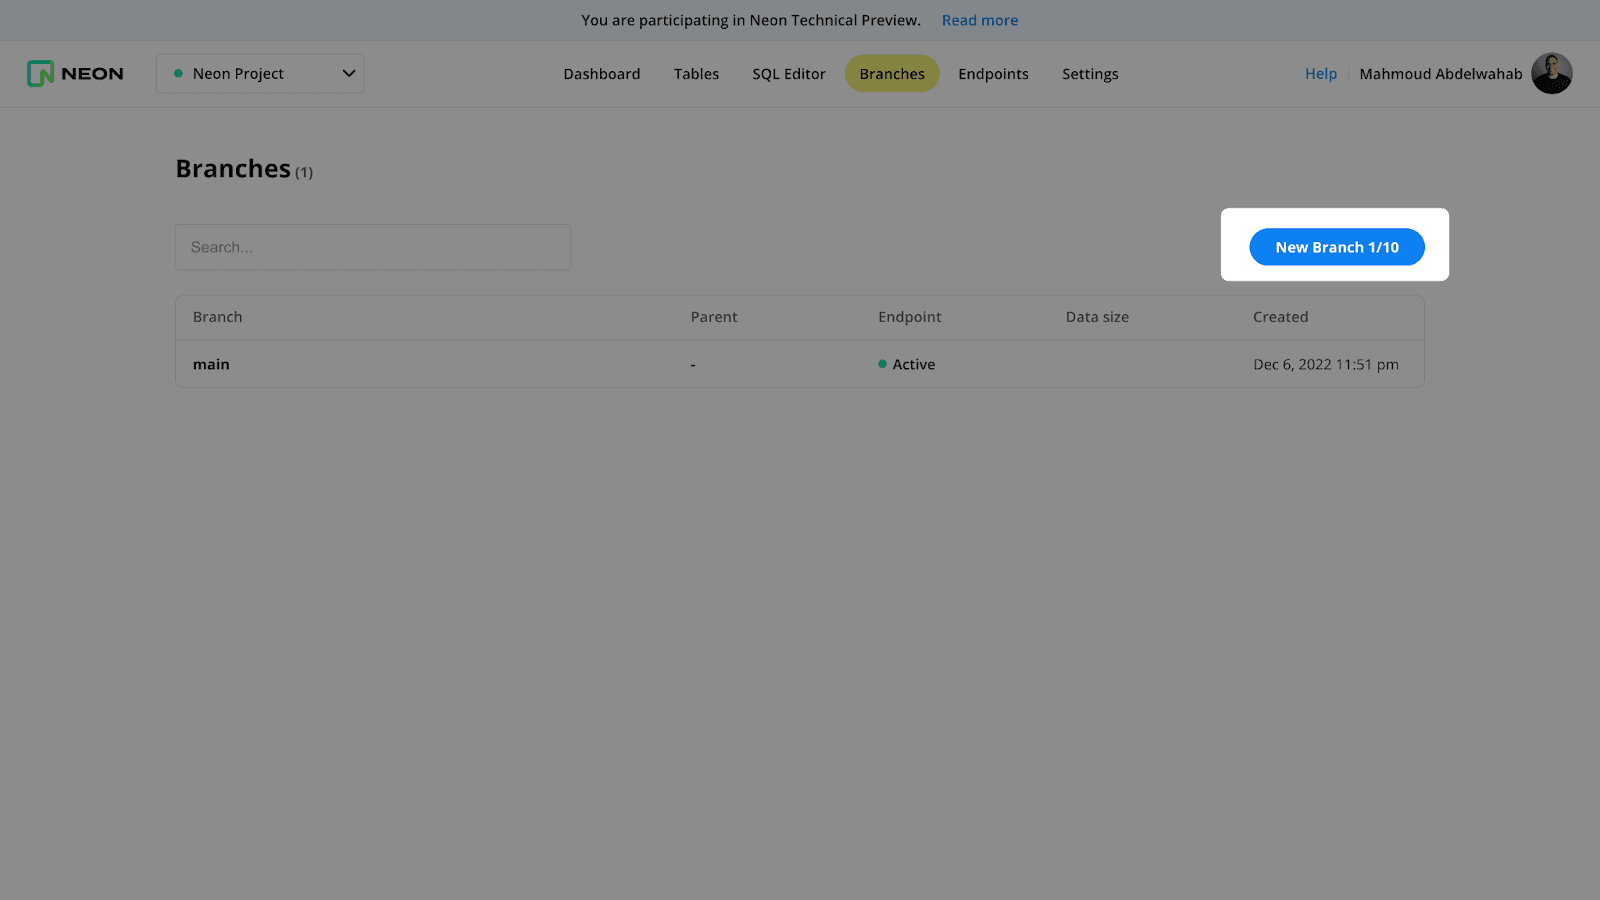Screen dimensions: 1600x900
Task: Navigate to the Endpoints tab
Action: click(993, 74)
